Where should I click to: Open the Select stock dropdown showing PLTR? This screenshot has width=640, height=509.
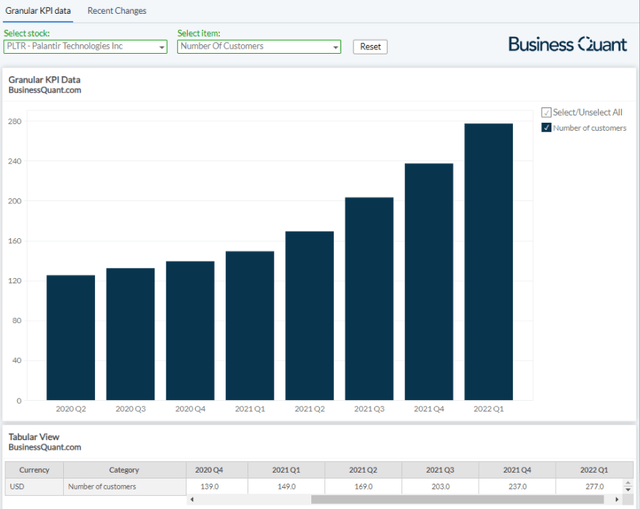pyautogui.click(x=84, y=46)
